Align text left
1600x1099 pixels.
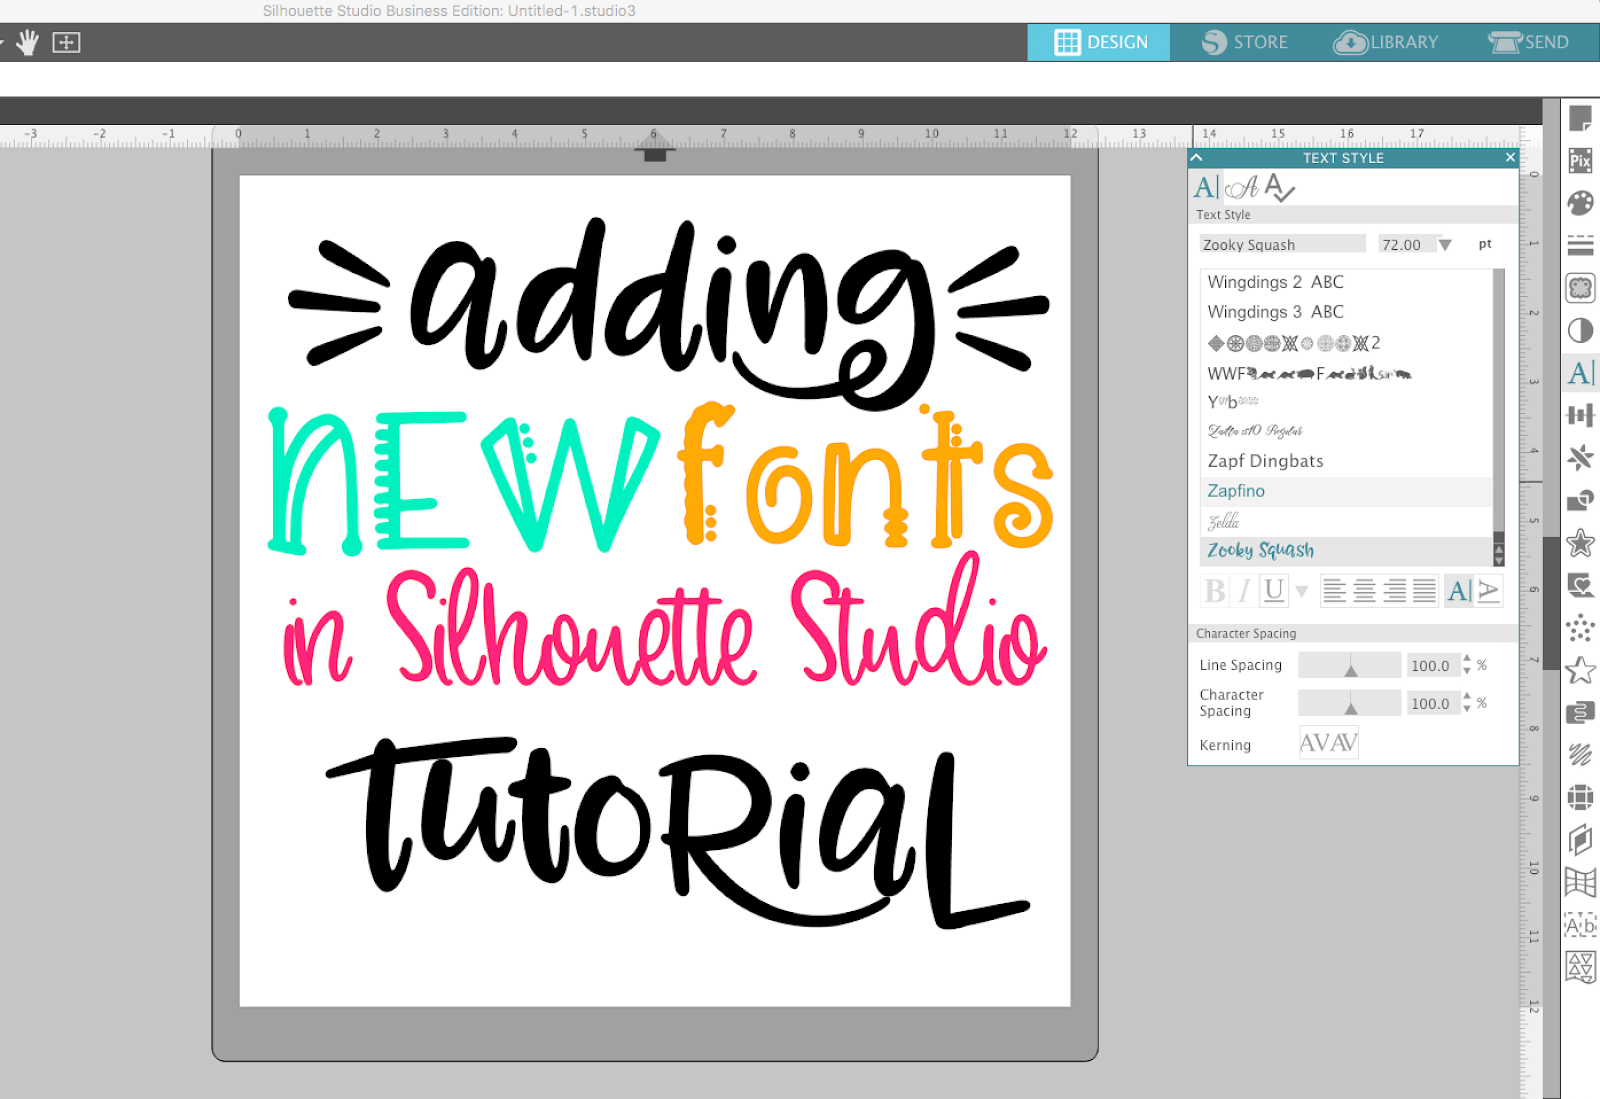click(x=1334, y=591)
